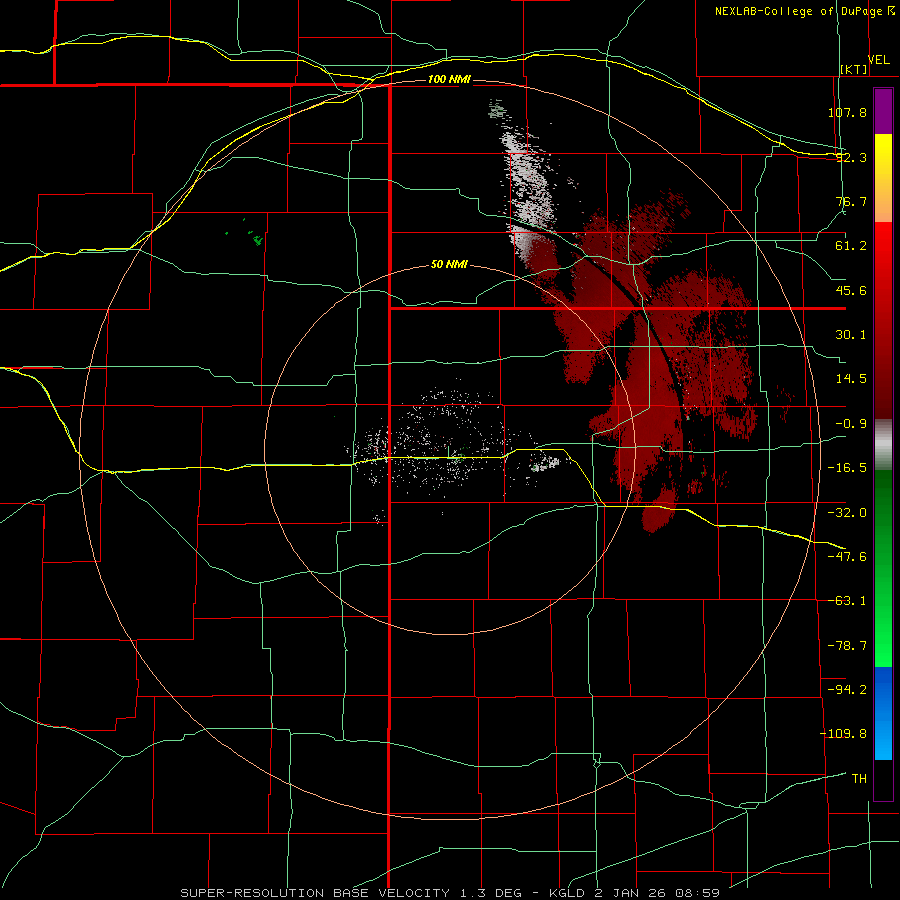The width and height of the screenshot is (900, 900).
Task: Pick the blue segment of the color bar
Action: point(883,713)
